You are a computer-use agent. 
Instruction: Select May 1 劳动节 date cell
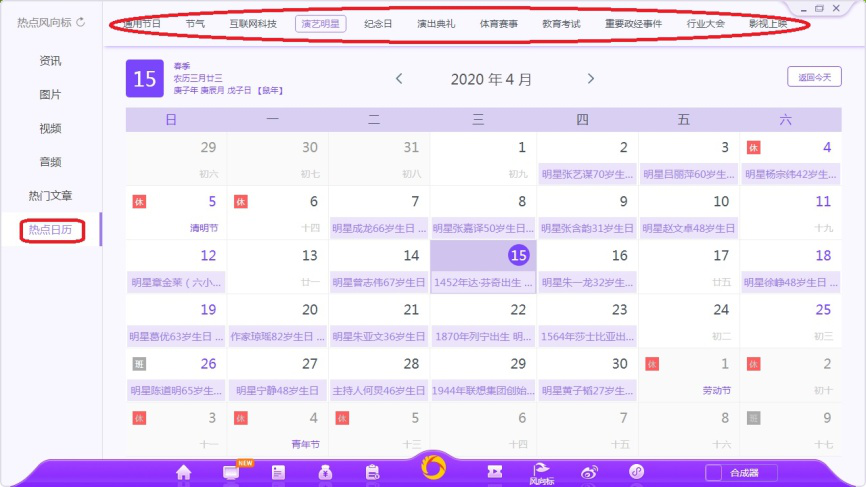689,375
